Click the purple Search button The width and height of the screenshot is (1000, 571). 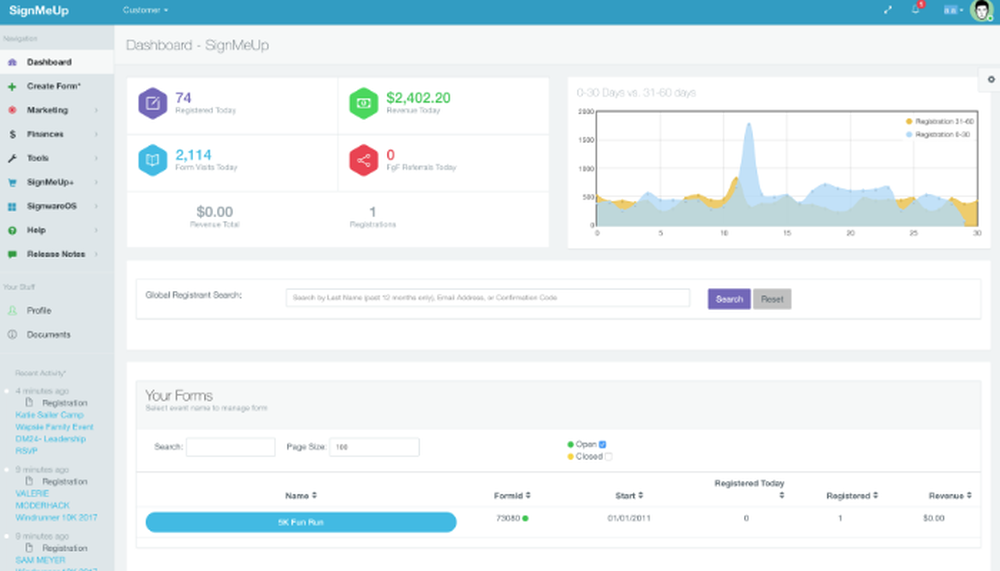click(729, 299)
